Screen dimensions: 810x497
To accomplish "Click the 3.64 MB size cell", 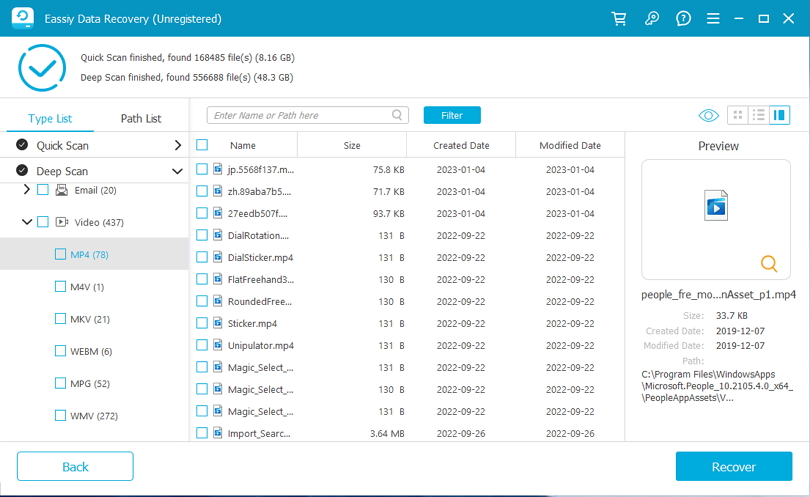I will click(x=387, y=433).
